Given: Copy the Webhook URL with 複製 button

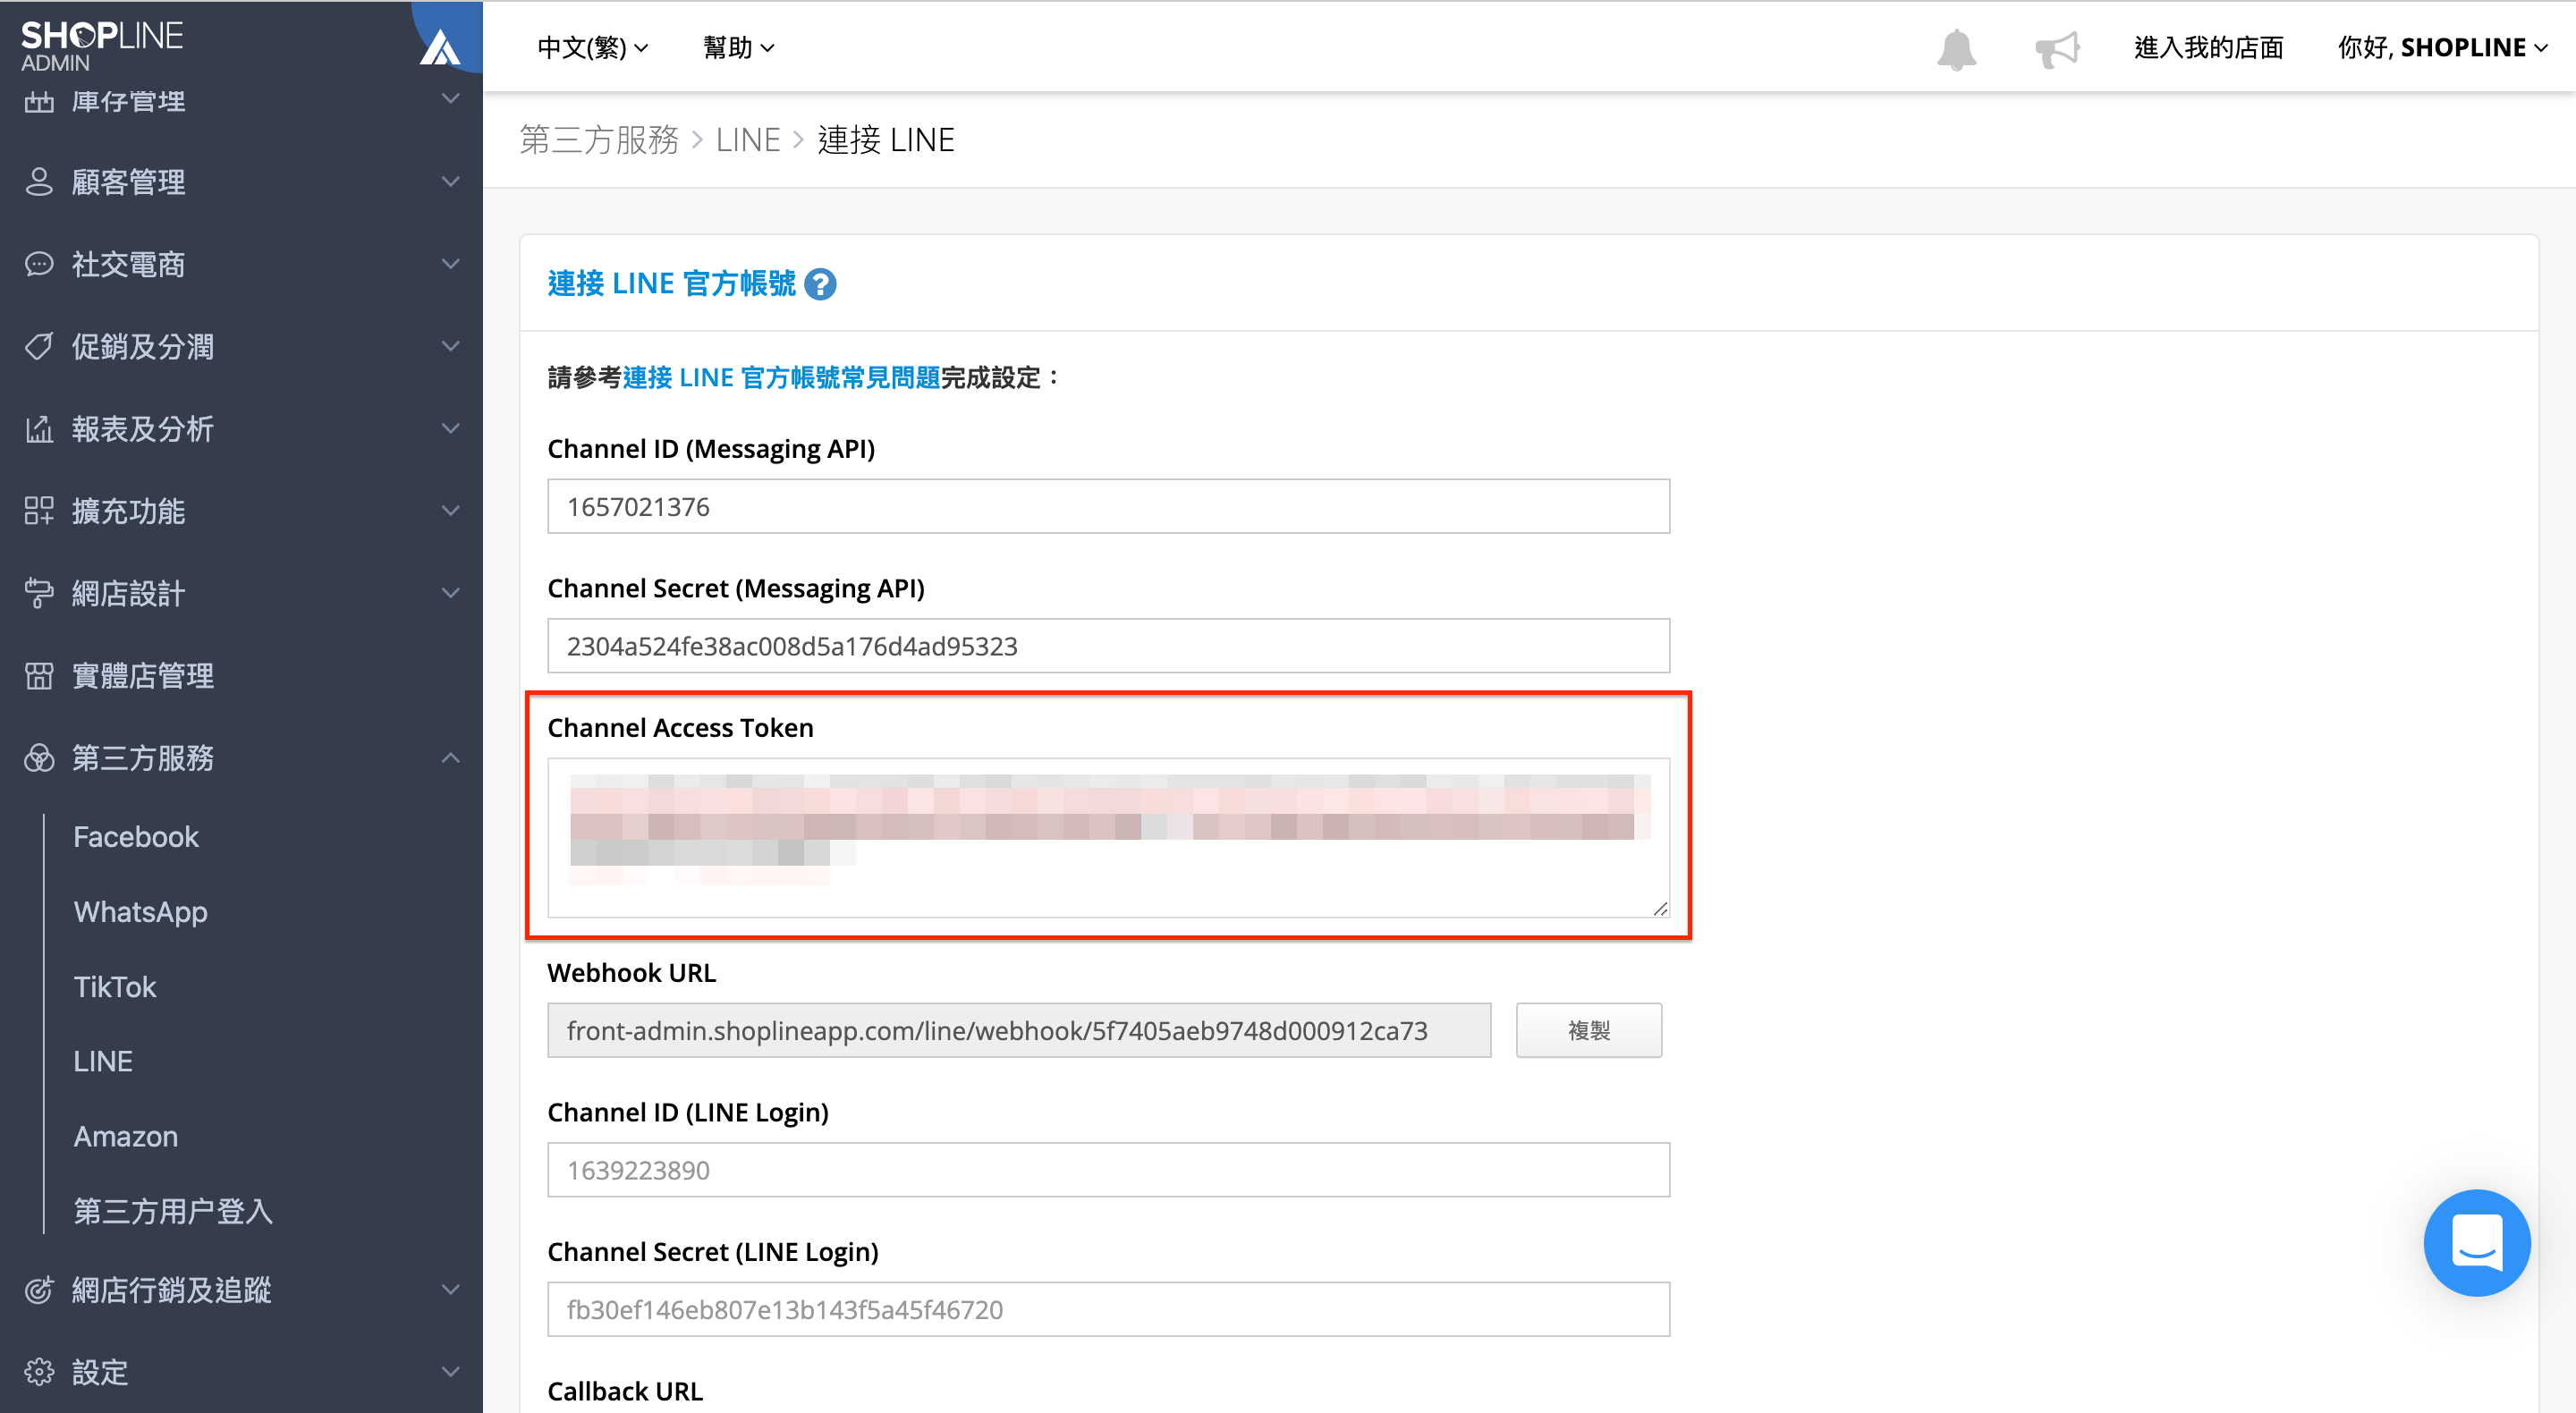Looking at the screenshot, I should (x=1589, y=1030).
